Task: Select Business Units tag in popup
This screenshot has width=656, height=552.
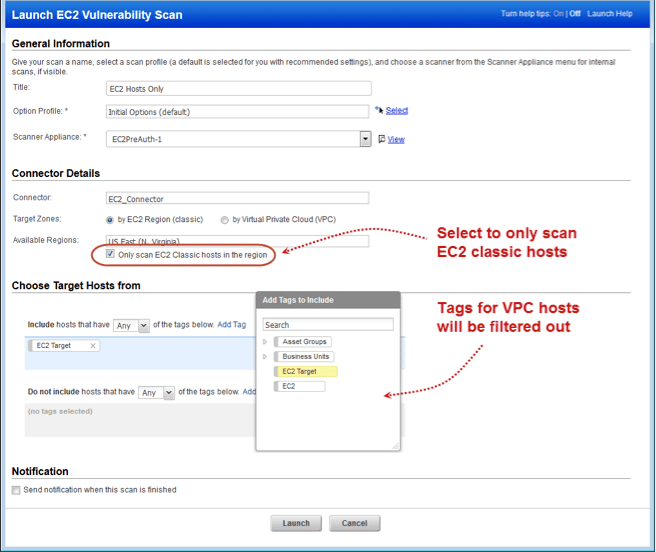Action: click(x=305, y=357)
